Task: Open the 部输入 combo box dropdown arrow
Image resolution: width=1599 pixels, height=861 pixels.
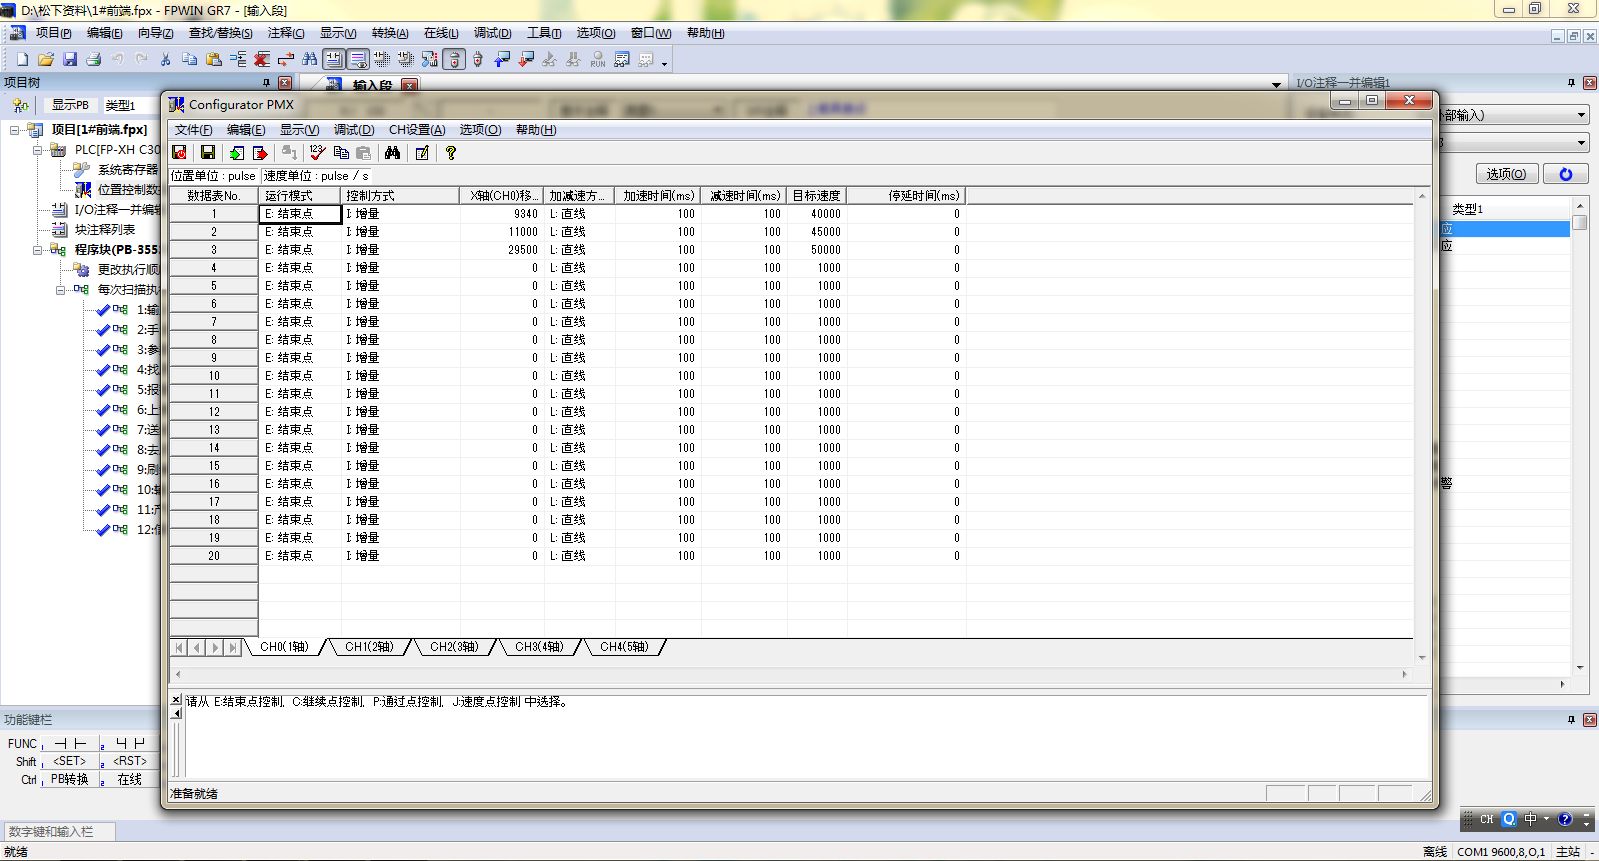Action: 1581,115
